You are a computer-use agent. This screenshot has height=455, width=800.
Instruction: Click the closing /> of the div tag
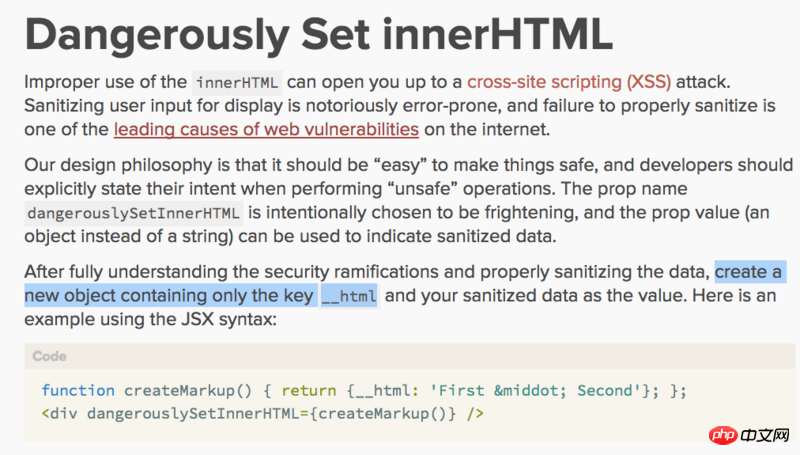[475, 412]
